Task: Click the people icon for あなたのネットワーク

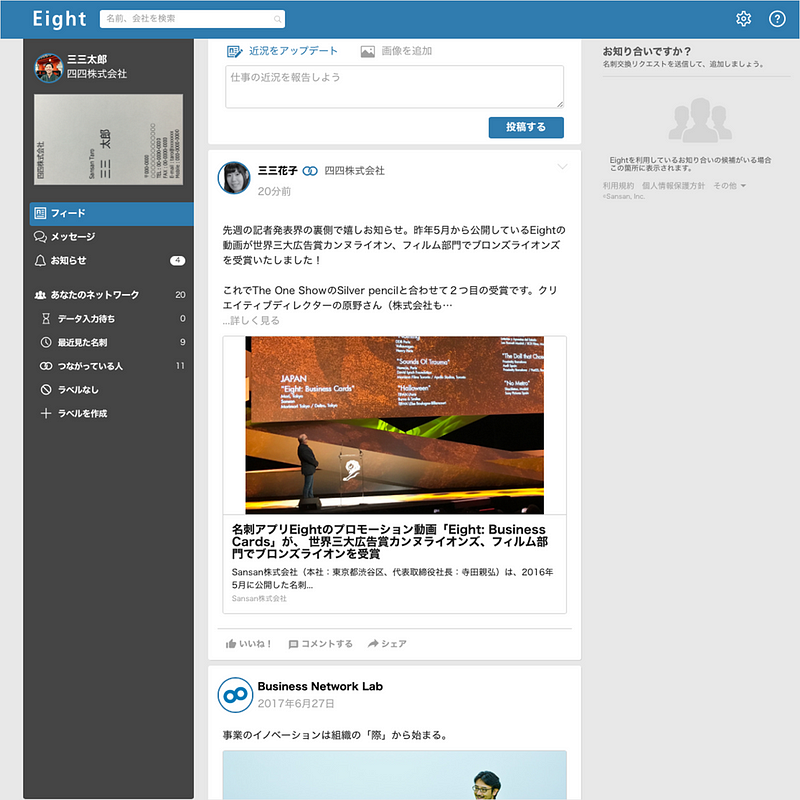Action: coord(40,295)
